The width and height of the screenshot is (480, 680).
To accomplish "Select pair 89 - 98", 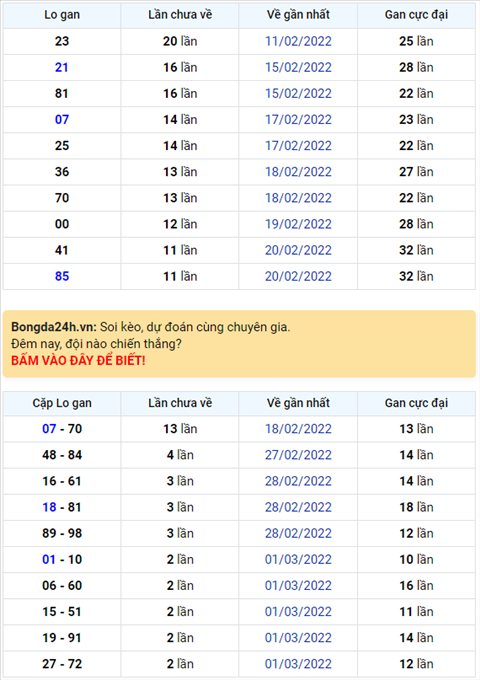I will [x=62, y=533].
